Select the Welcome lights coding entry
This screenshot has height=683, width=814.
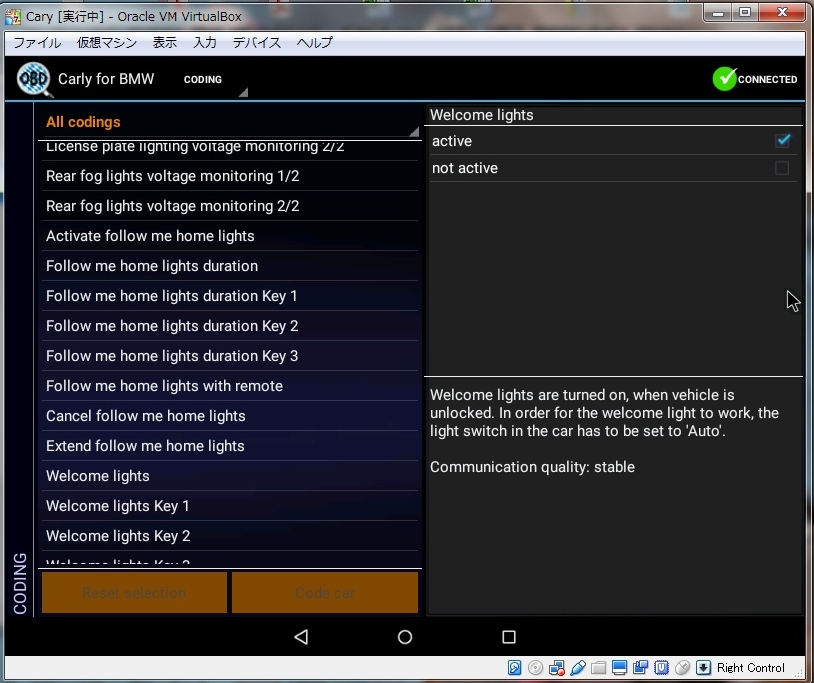[229, 476]
